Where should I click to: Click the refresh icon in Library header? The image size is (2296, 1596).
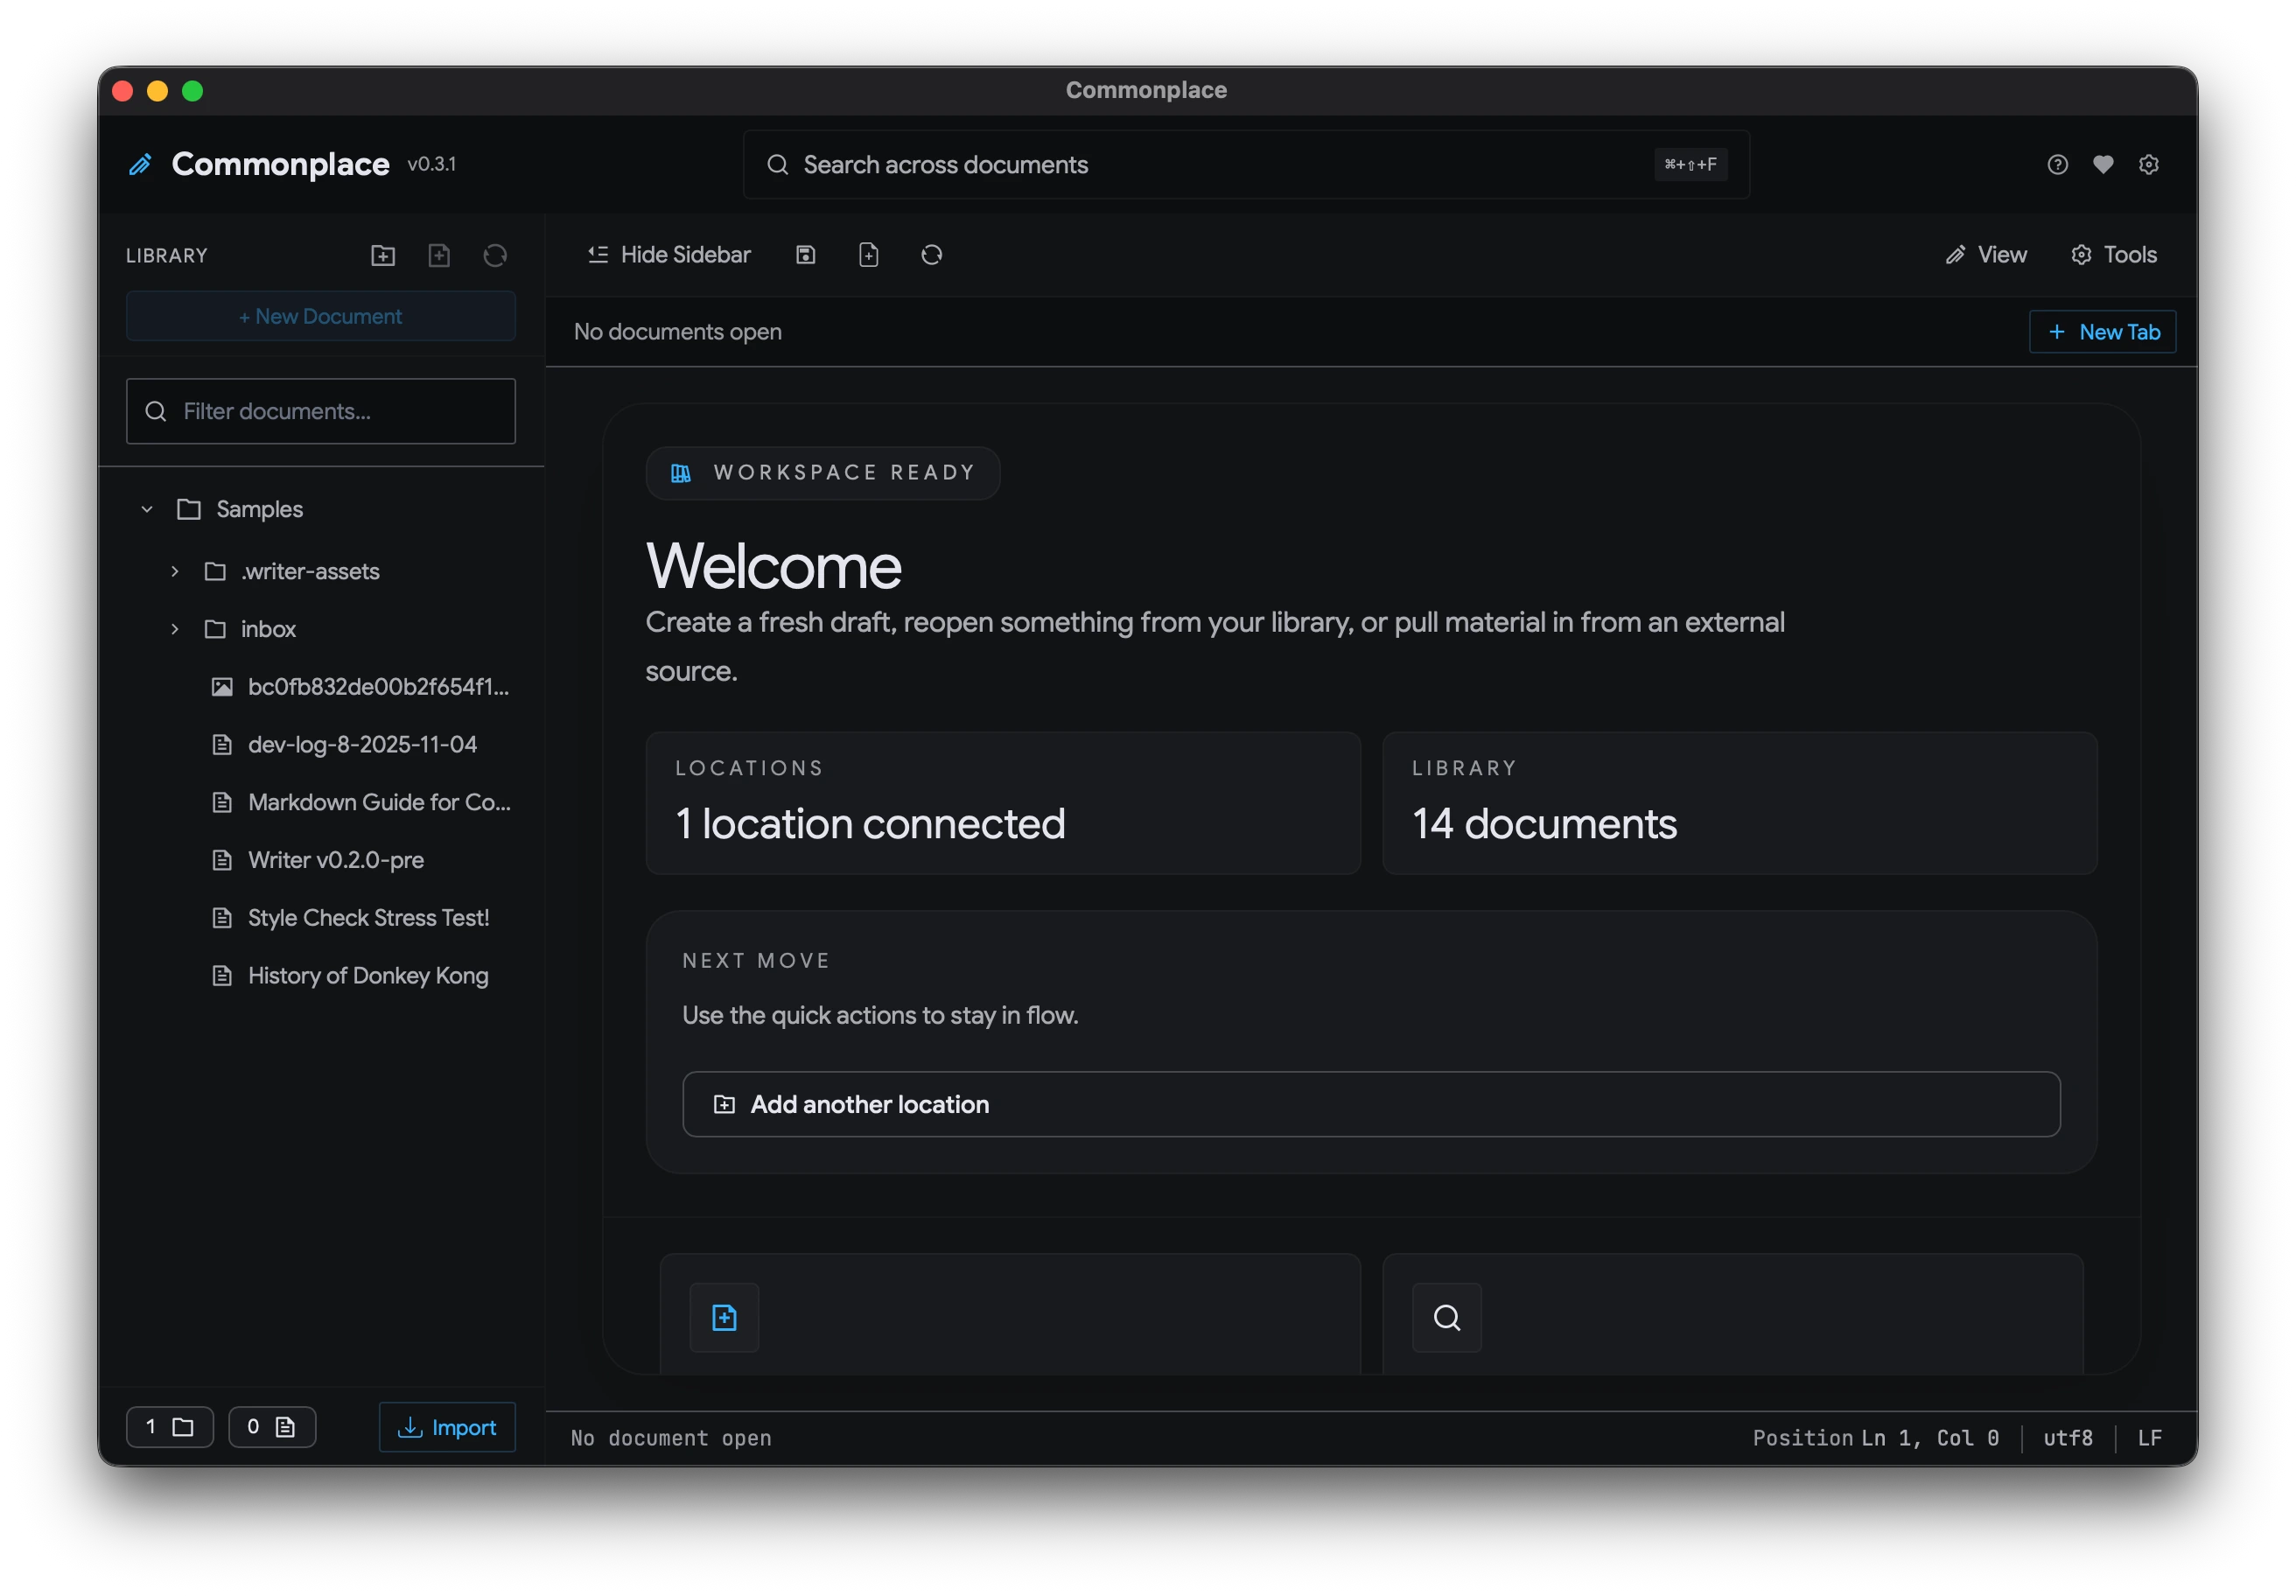tap(495, 255)
